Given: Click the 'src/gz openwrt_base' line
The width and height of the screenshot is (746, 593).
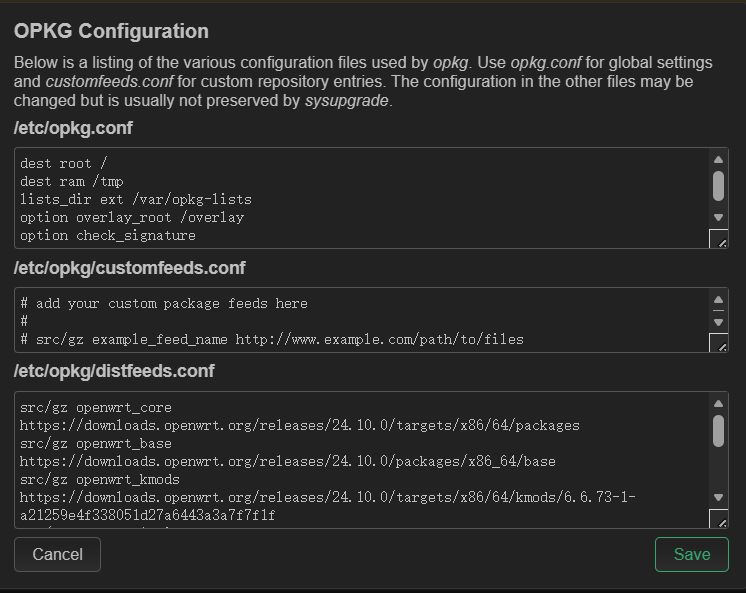Looking at the screenshot, I should point(95,444).
